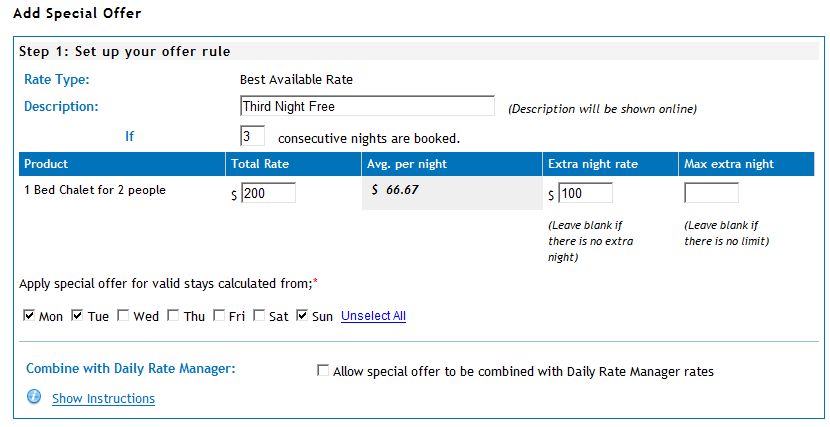This screenshot has height=427, width=830.
Task: Focus the consecutive nights number field
Action: 252,136
